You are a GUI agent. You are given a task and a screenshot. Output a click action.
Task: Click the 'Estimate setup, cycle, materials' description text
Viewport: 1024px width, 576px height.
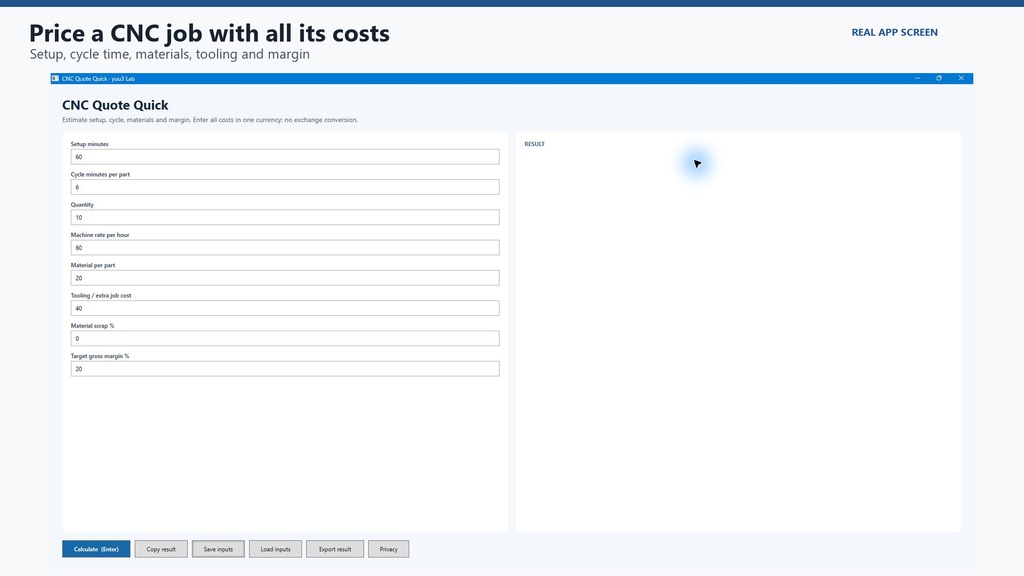210,120
